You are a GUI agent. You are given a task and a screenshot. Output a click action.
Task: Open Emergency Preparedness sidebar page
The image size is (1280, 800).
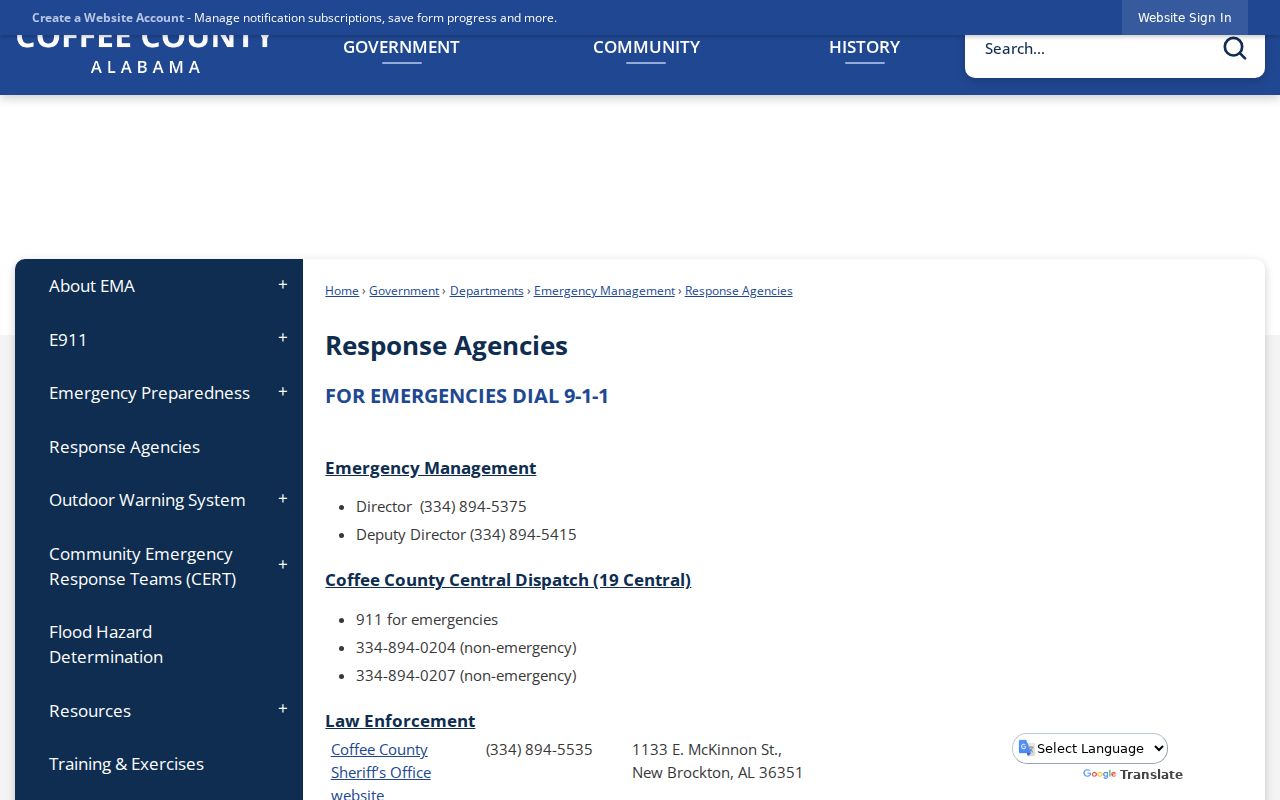click(x=149, y=393)
